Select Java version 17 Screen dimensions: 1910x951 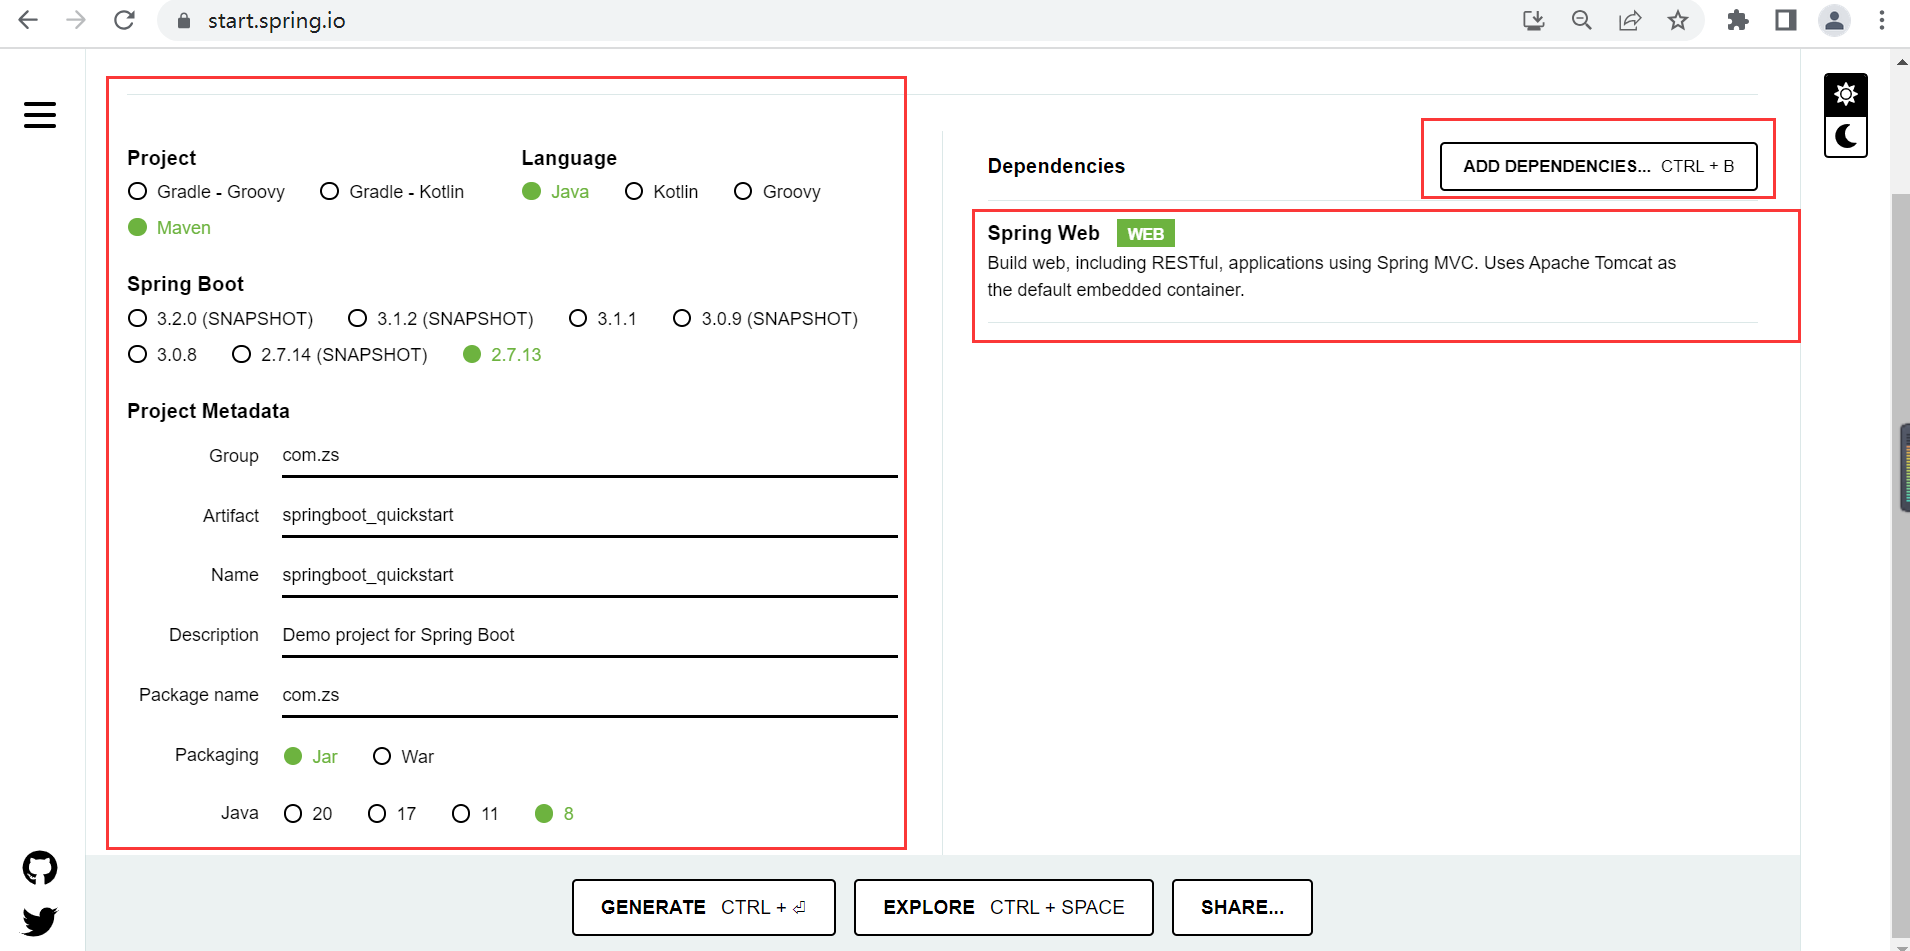tap(392, 814)
